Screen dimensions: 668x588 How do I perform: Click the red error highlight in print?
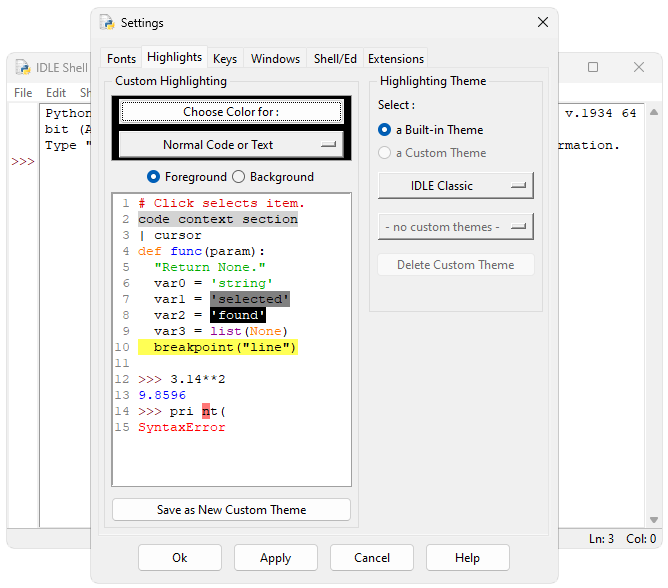(x=206, y=411)
